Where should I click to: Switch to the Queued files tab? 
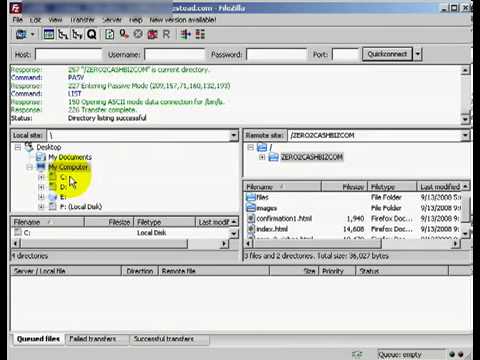pyautogui.click(x=38, y=339)
